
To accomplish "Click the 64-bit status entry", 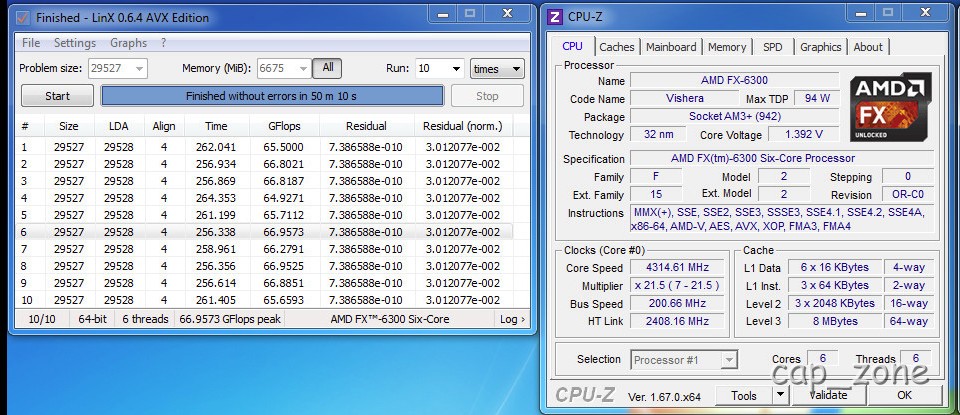I will [x=92, y=319].
